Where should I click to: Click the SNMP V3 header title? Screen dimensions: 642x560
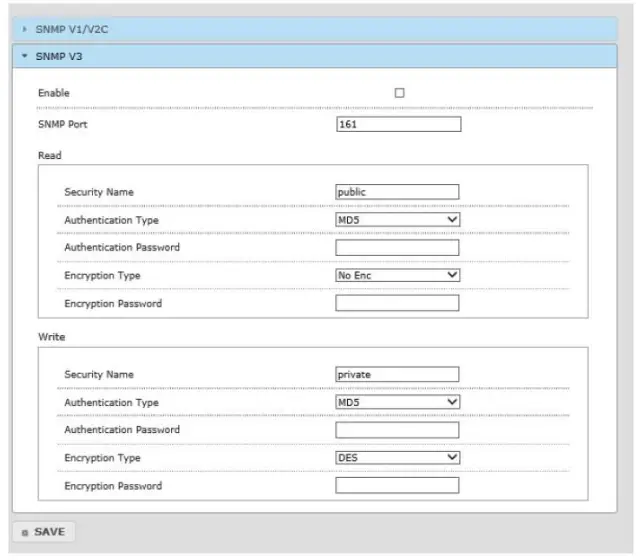(x=59, y=56)
